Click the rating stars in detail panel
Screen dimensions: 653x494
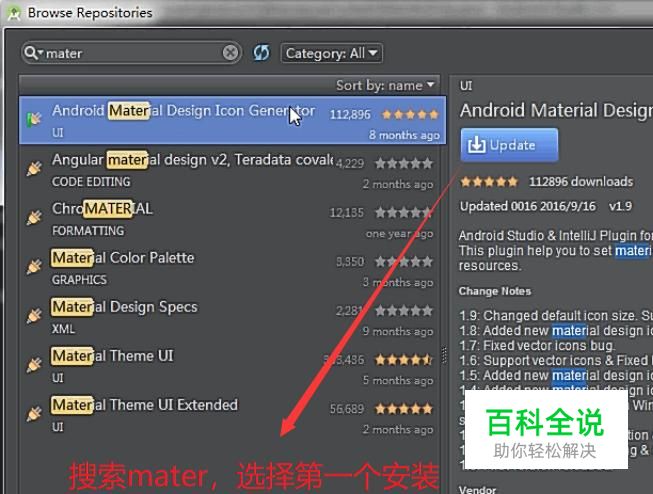[x=489, y=182]
